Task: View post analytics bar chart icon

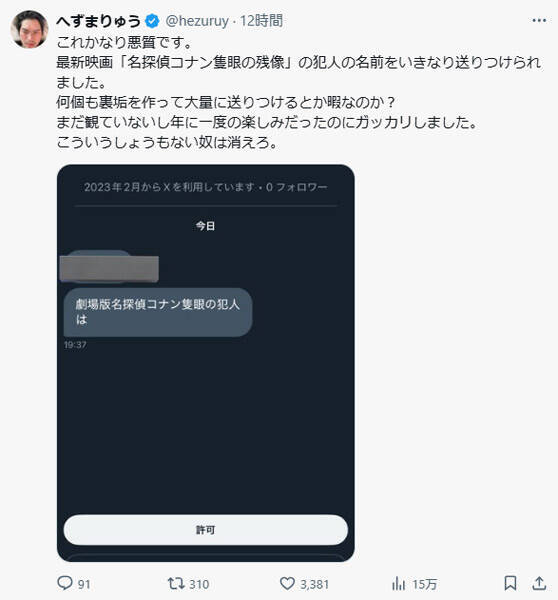Action: pos(398,584)
